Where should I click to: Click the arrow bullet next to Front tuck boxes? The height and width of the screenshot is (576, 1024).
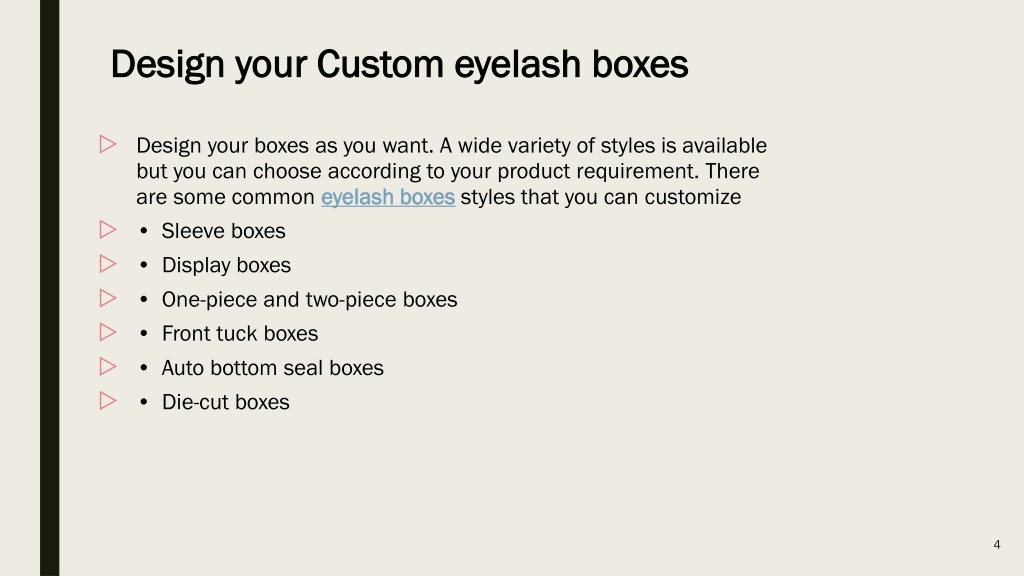pos(108,332)
